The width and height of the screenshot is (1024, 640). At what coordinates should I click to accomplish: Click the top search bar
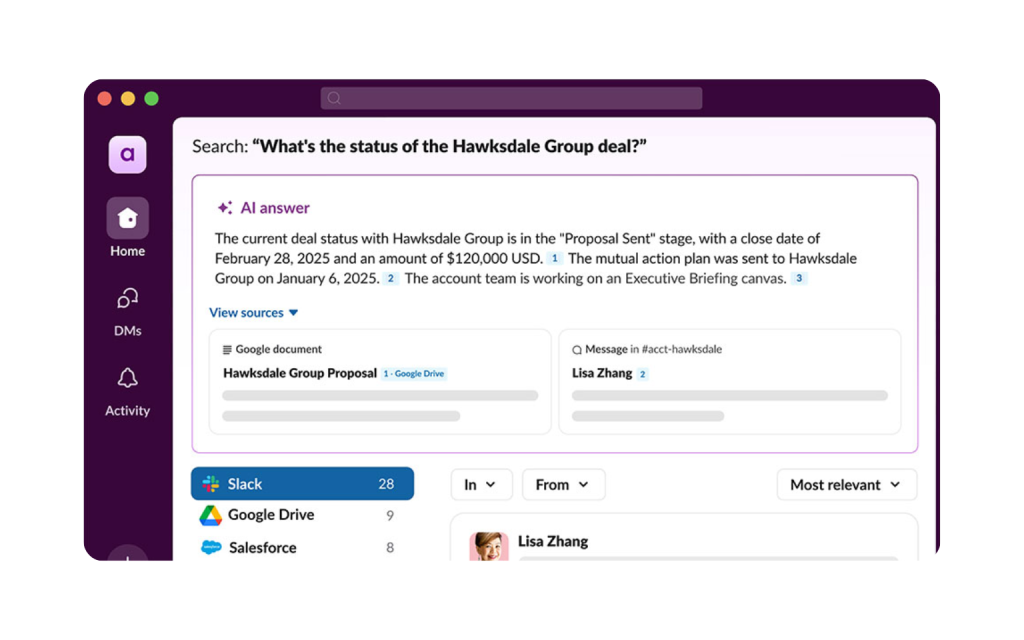coord(511,98)
